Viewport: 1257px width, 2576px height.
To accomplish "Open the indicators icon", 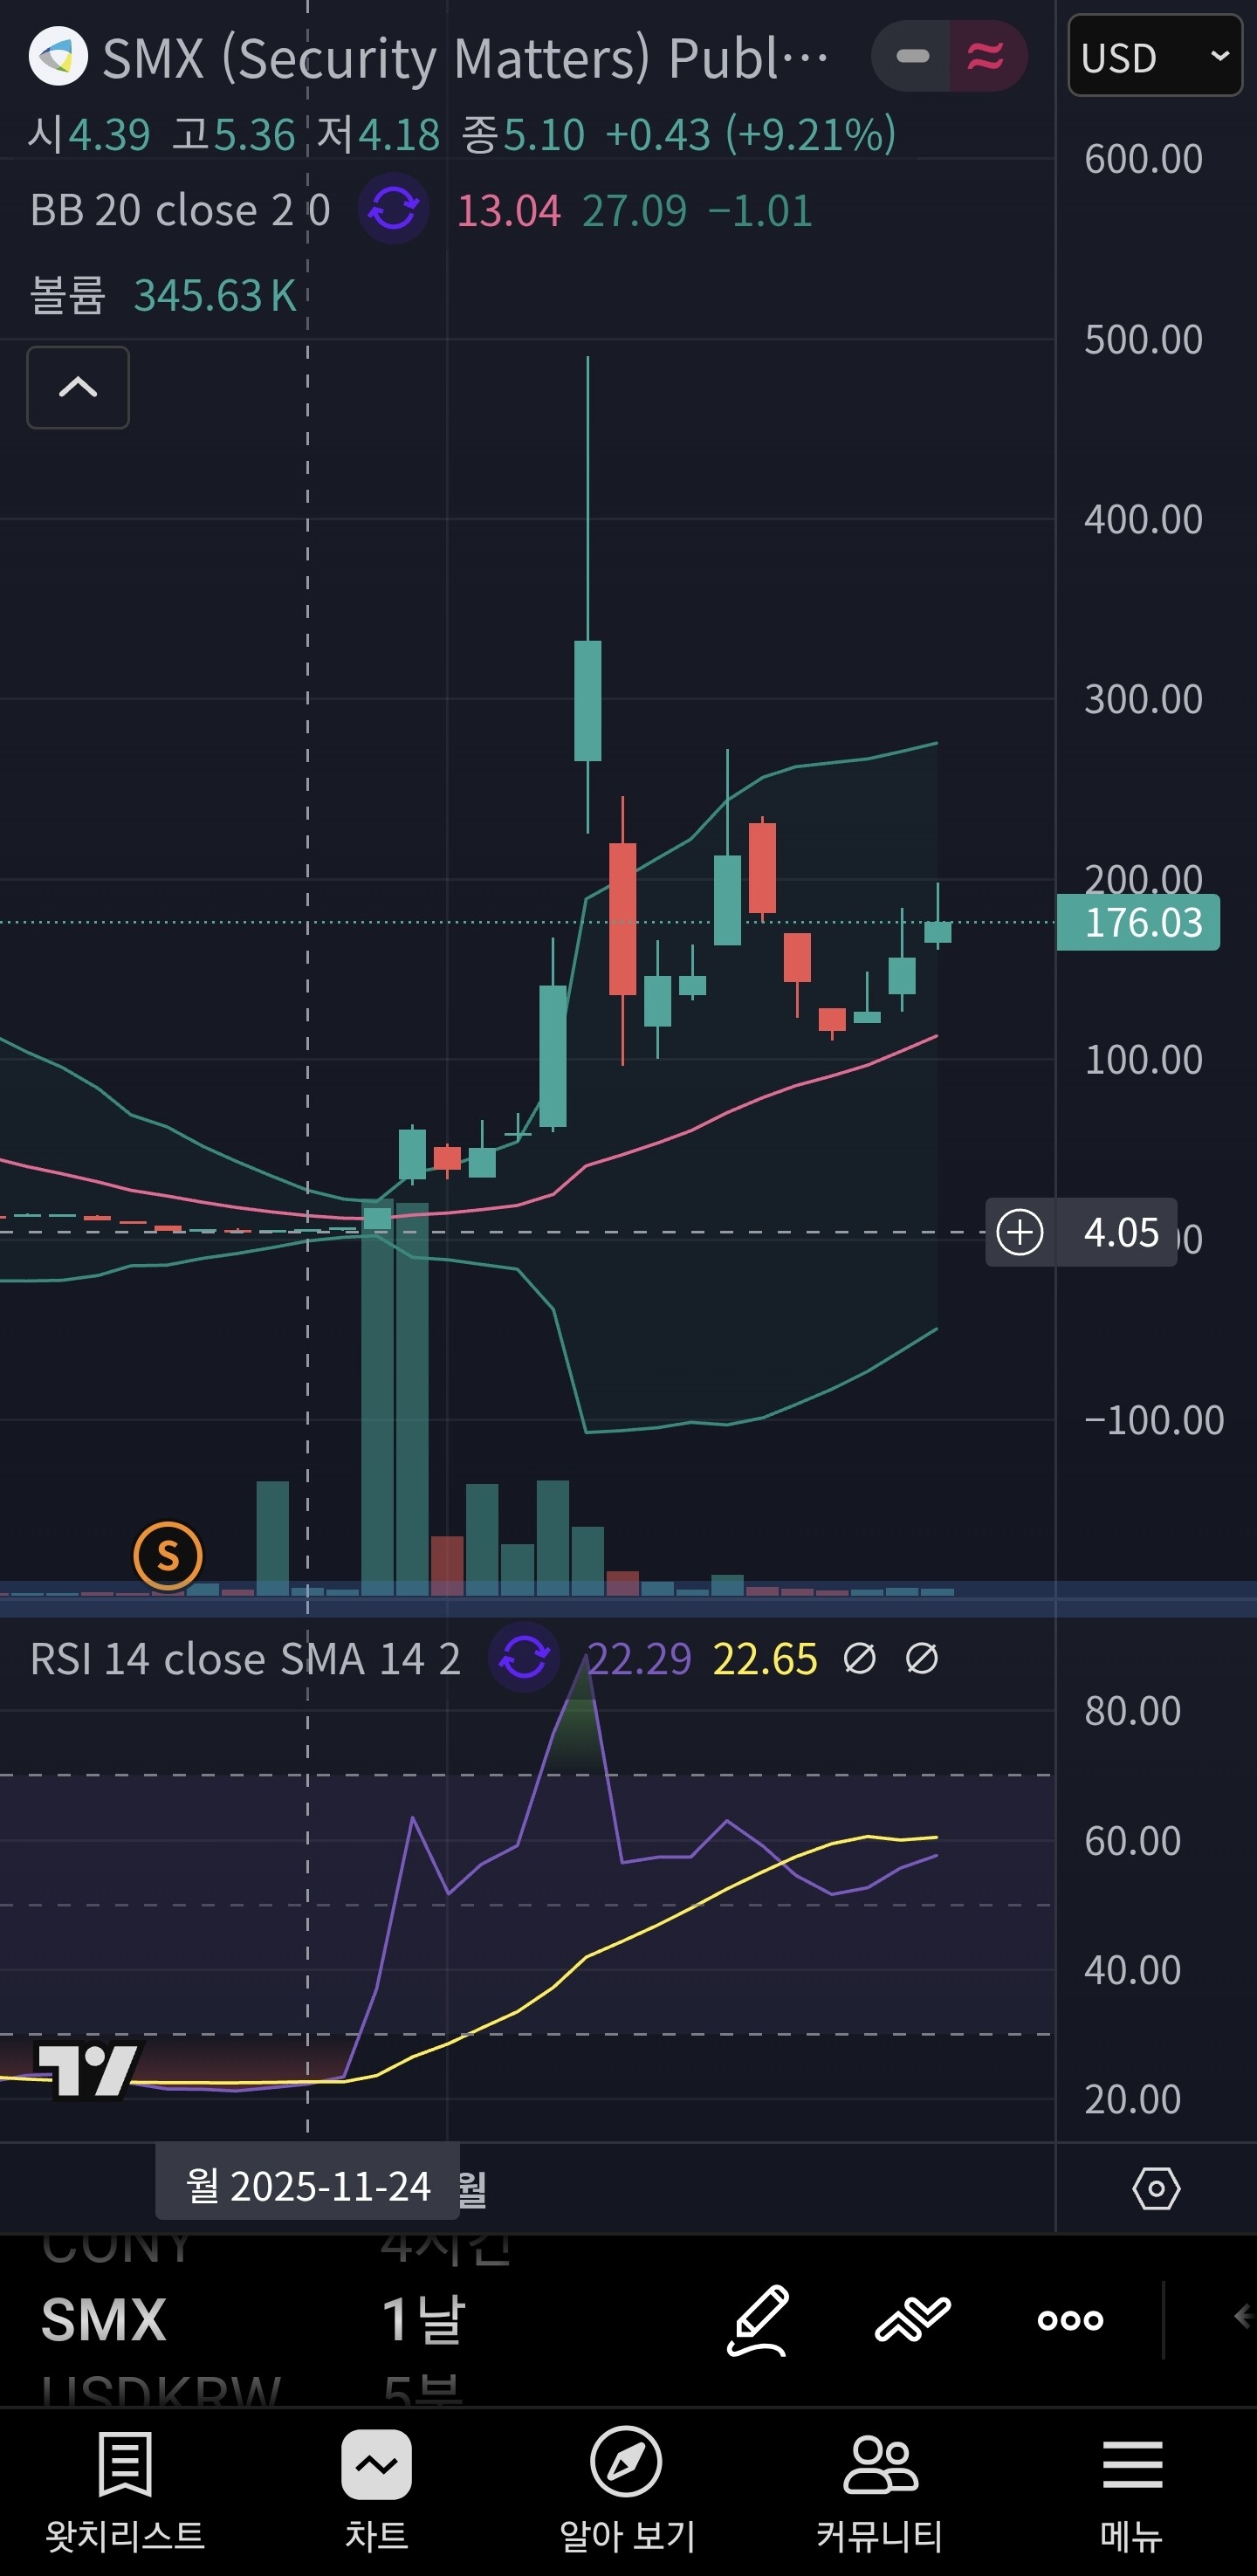I will 913,2320.
